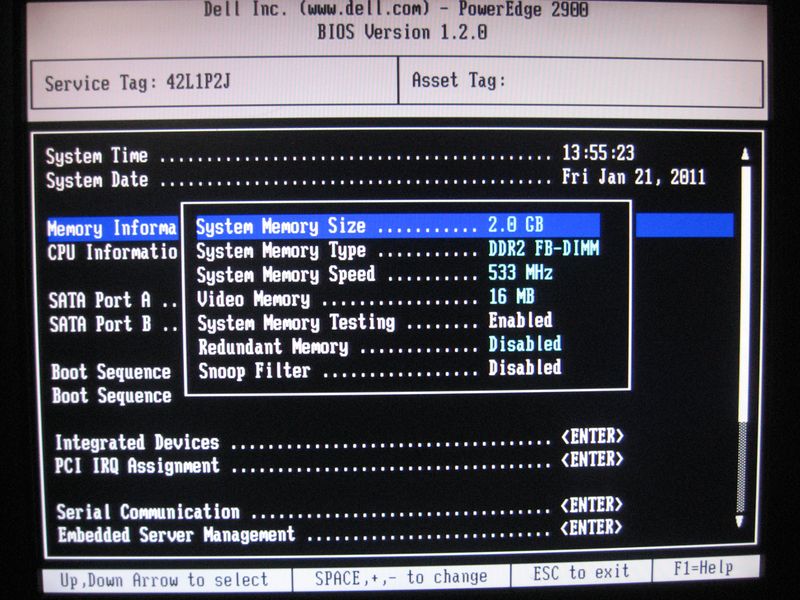The height and width of the screenshot is (600, 800).
Task: Click the Video Memory label
Action: tap(254, 299)
